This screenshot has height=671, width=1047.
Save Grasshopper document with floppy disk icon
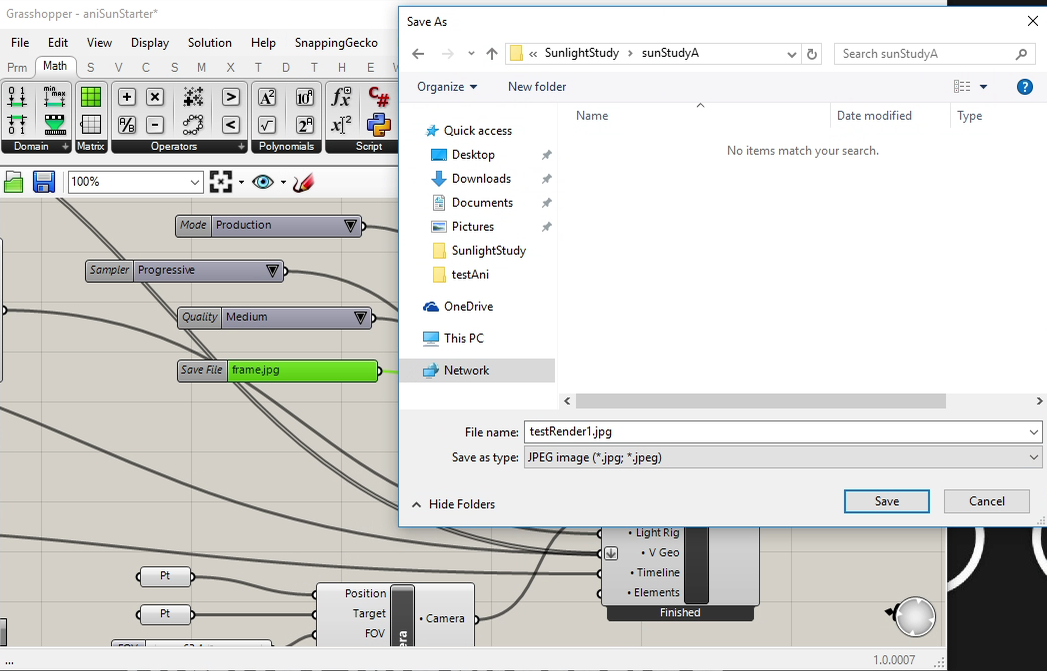[44, 182]
